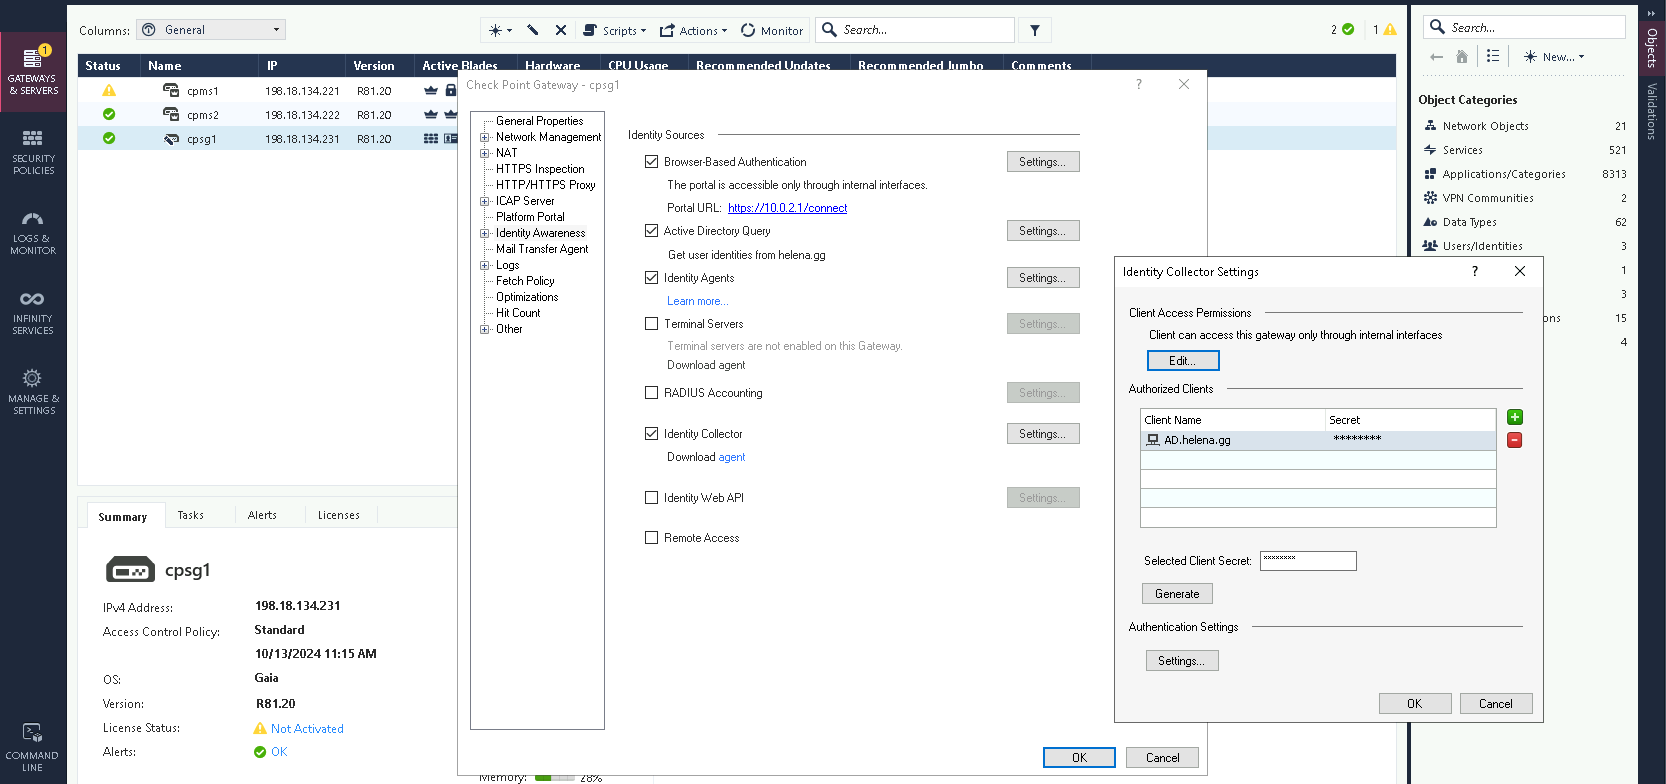Expand the Network Management tree node
The width and height of the screenshot is (1666, 784).
pyautogui.click(x=485, y=138)
